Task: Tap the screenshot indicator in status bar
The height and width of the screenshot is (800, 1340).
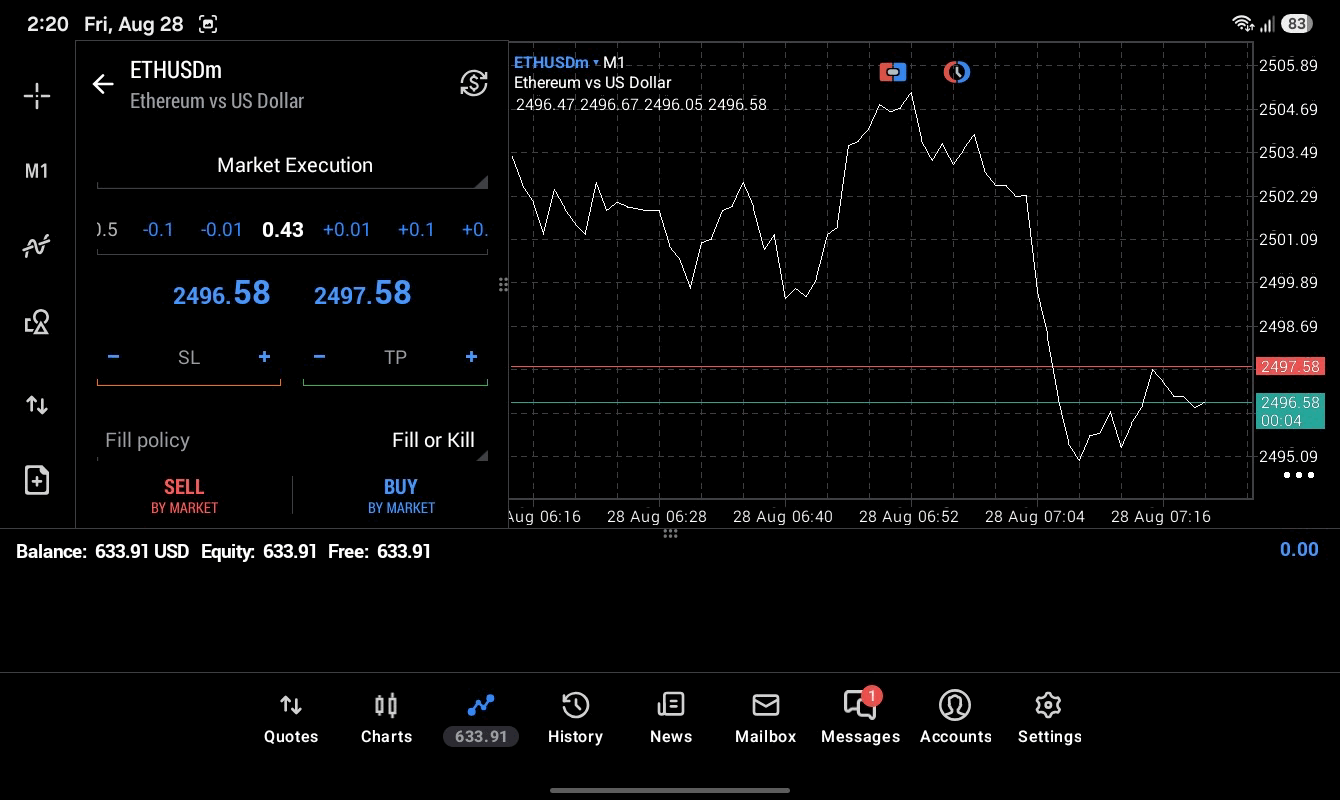Action: [208, 24]
